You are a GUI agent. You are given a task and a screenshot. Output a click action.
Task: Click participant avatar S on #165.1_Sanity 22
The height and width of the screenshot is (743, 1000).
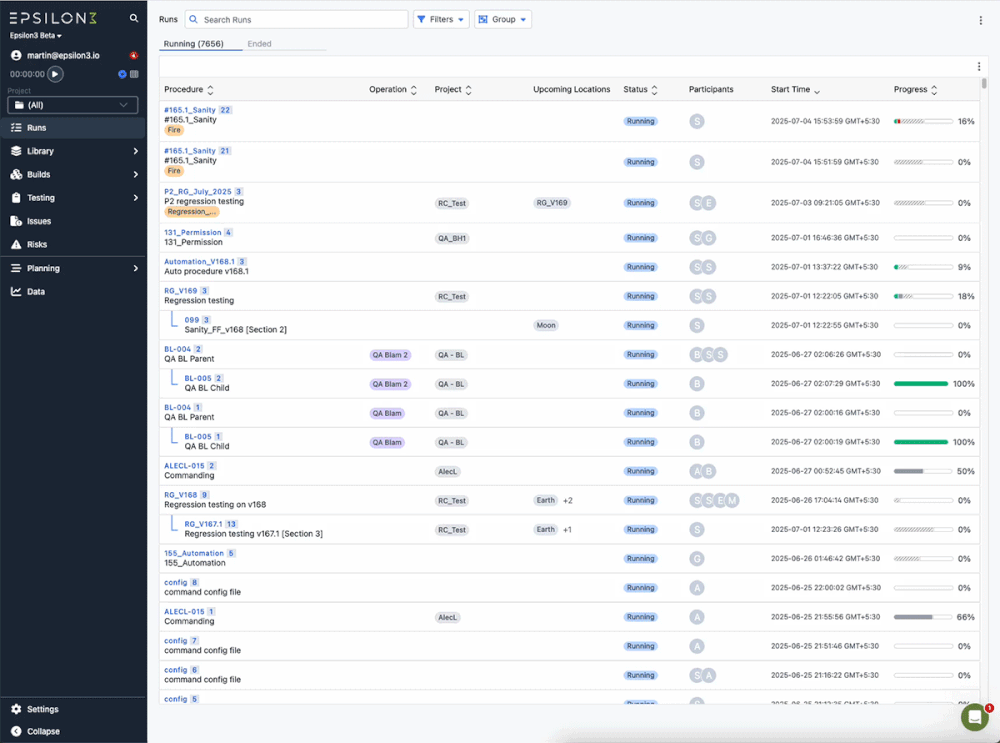coord(696,121)
